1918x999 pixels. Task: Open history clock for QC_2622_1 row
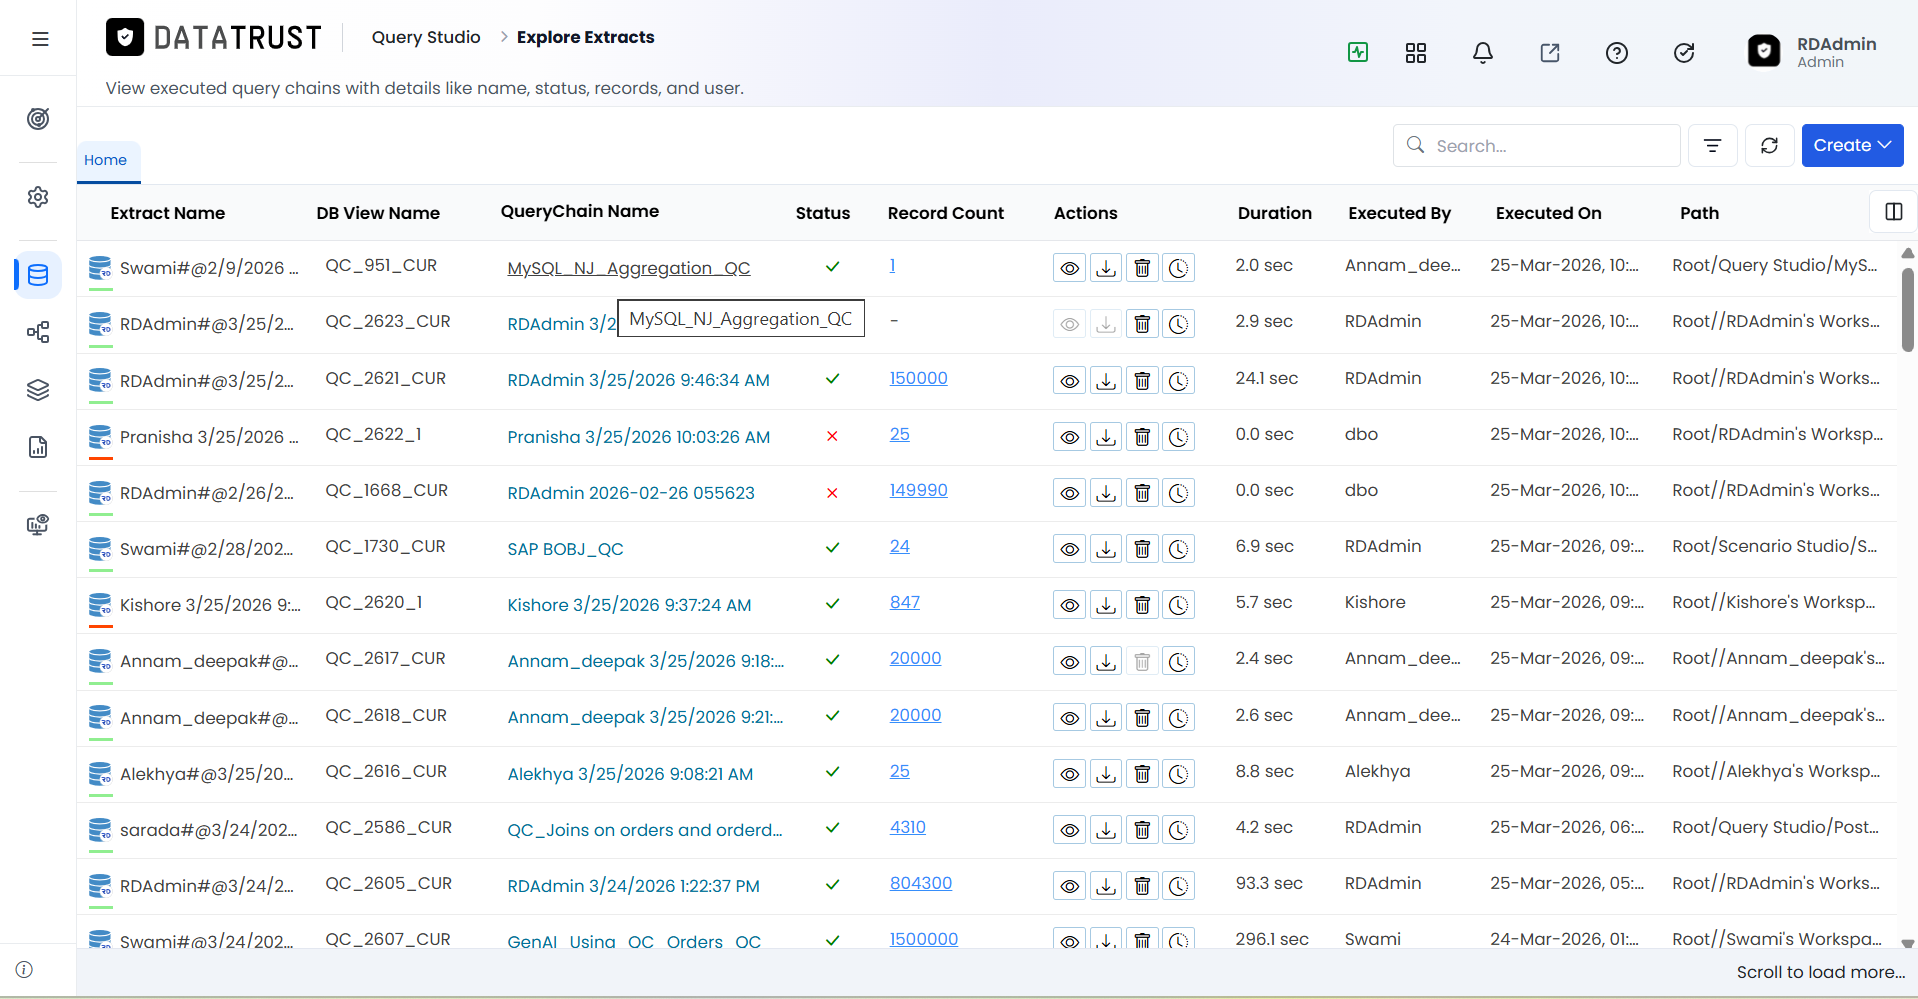(1179, 437)
